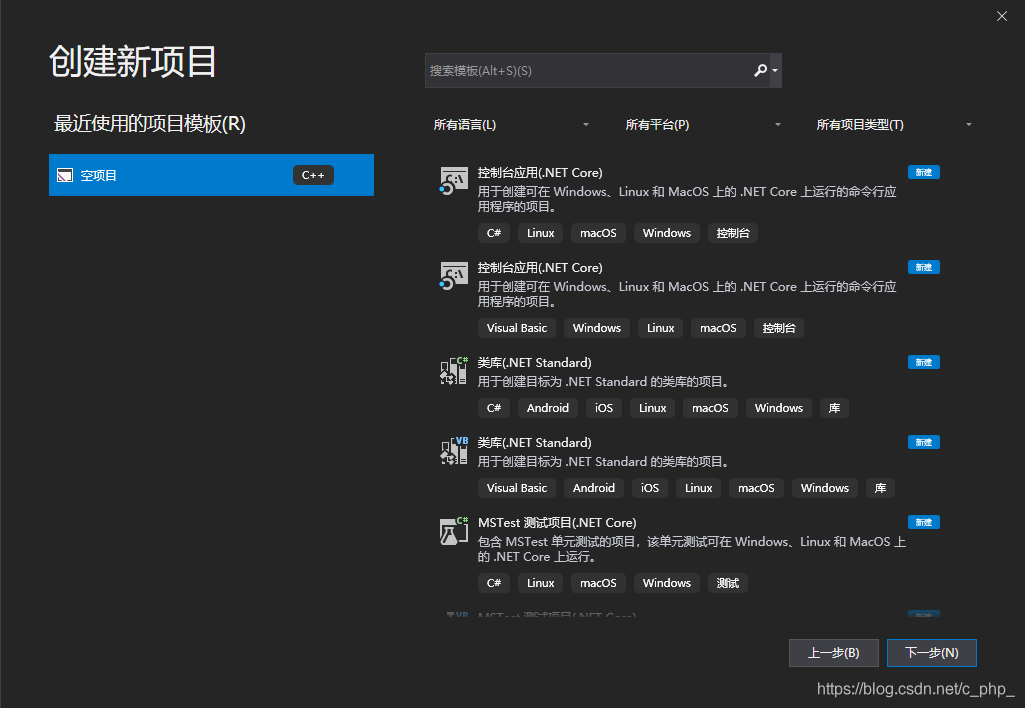Image resolution: width=1025 pixels, height=708 pixels.
Task: Click the 控制台 tag in the C# console app row
Action: [733, 233]
